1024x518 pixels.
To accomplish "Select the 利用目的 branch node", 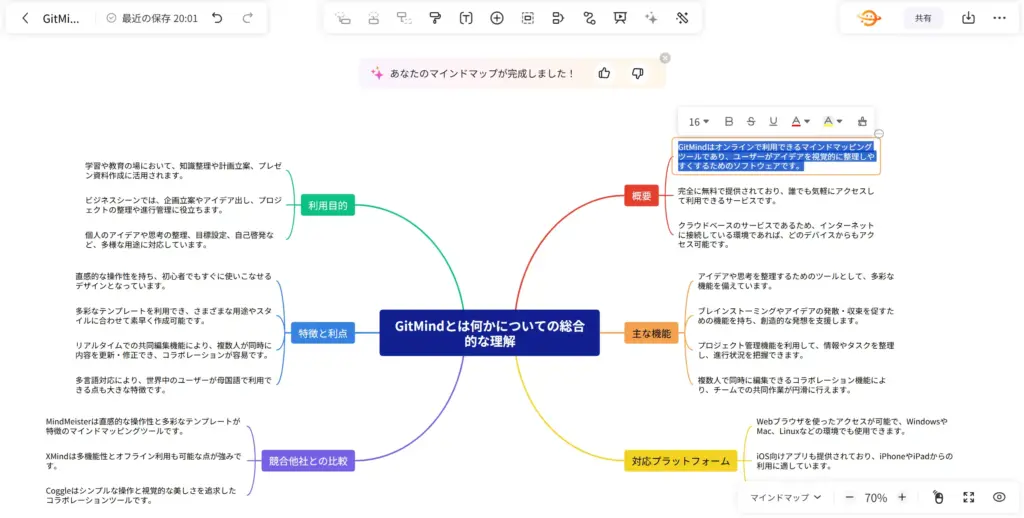I will pyautogui.click(x=327, y=205).
